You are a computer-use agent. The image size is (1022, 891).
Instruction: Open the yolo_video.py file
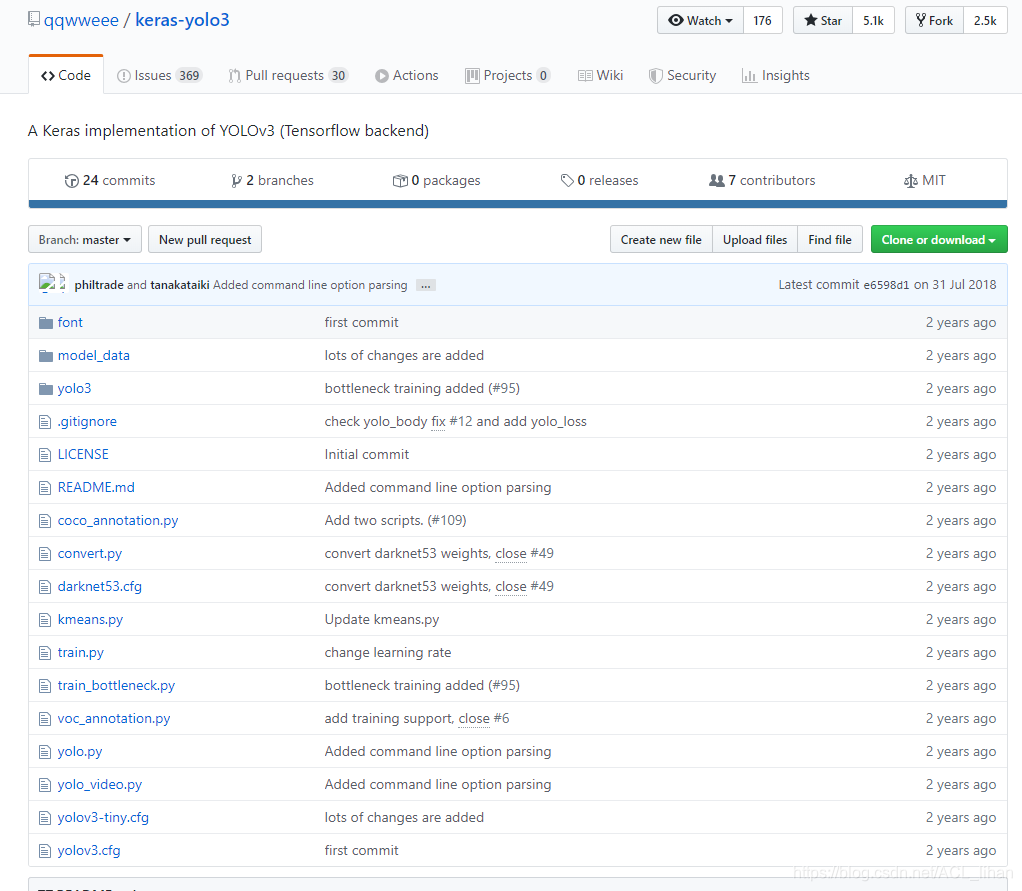pos(100,785)
